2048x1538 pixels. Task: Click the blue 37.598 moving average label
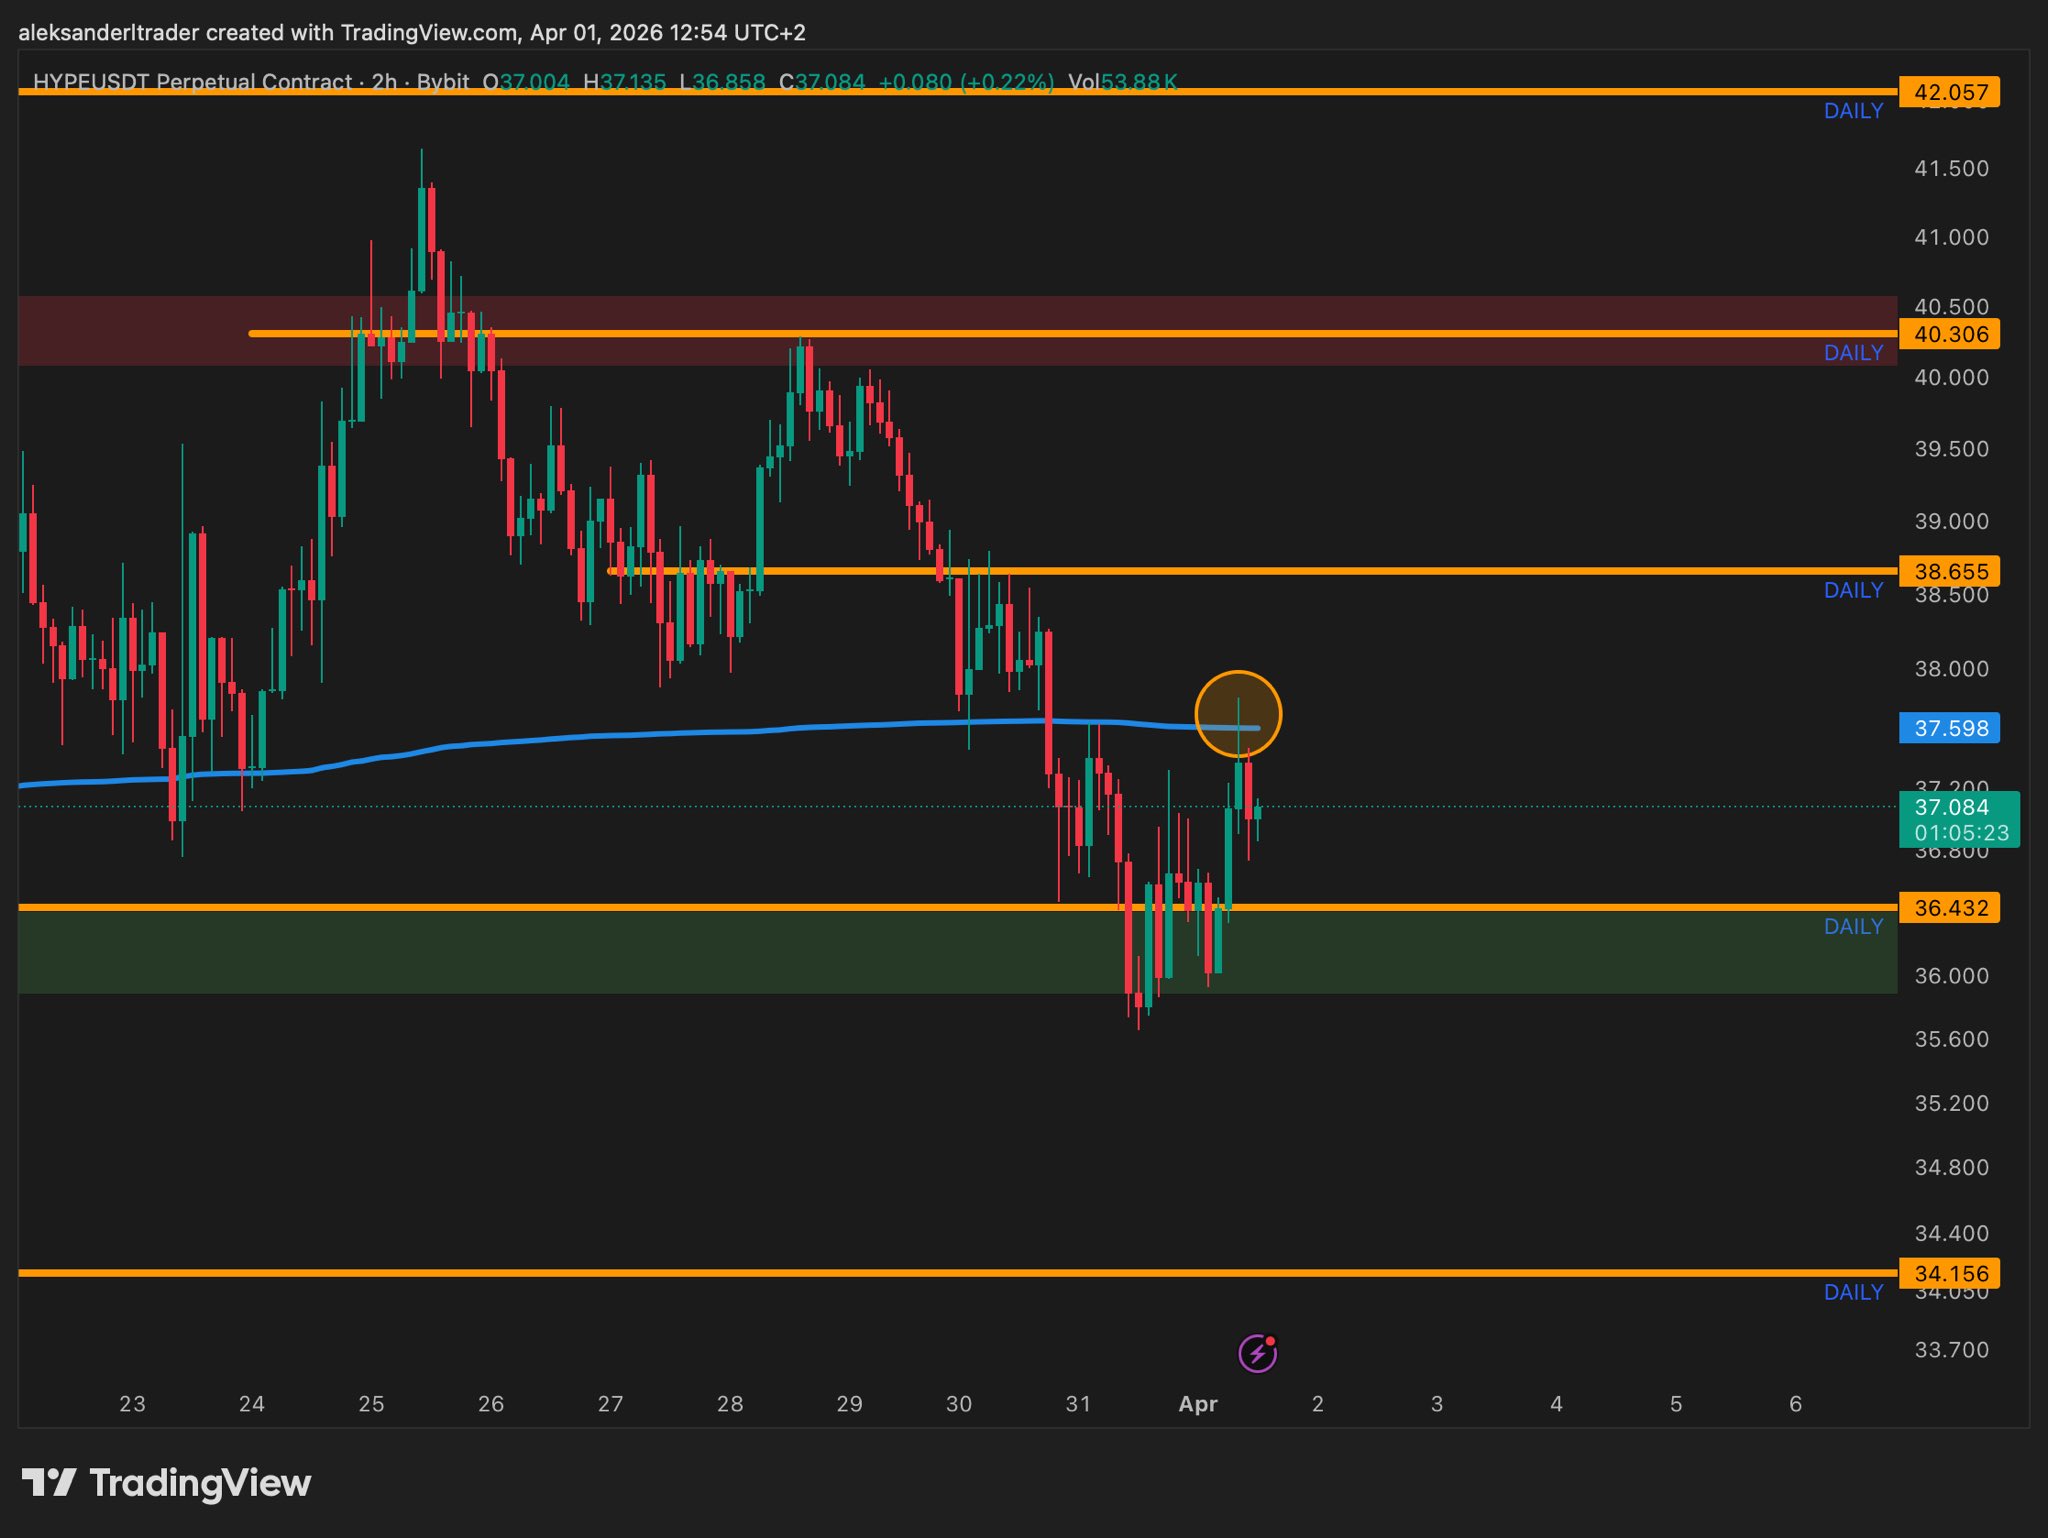coord(1949,728)
